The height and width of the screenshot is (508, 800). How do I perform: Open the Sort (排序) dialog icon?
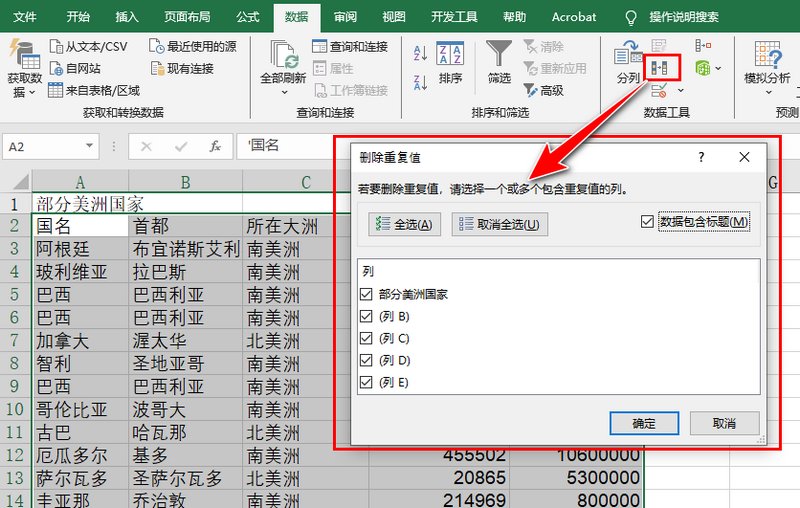pyautogui.click(x=450, y=54)
